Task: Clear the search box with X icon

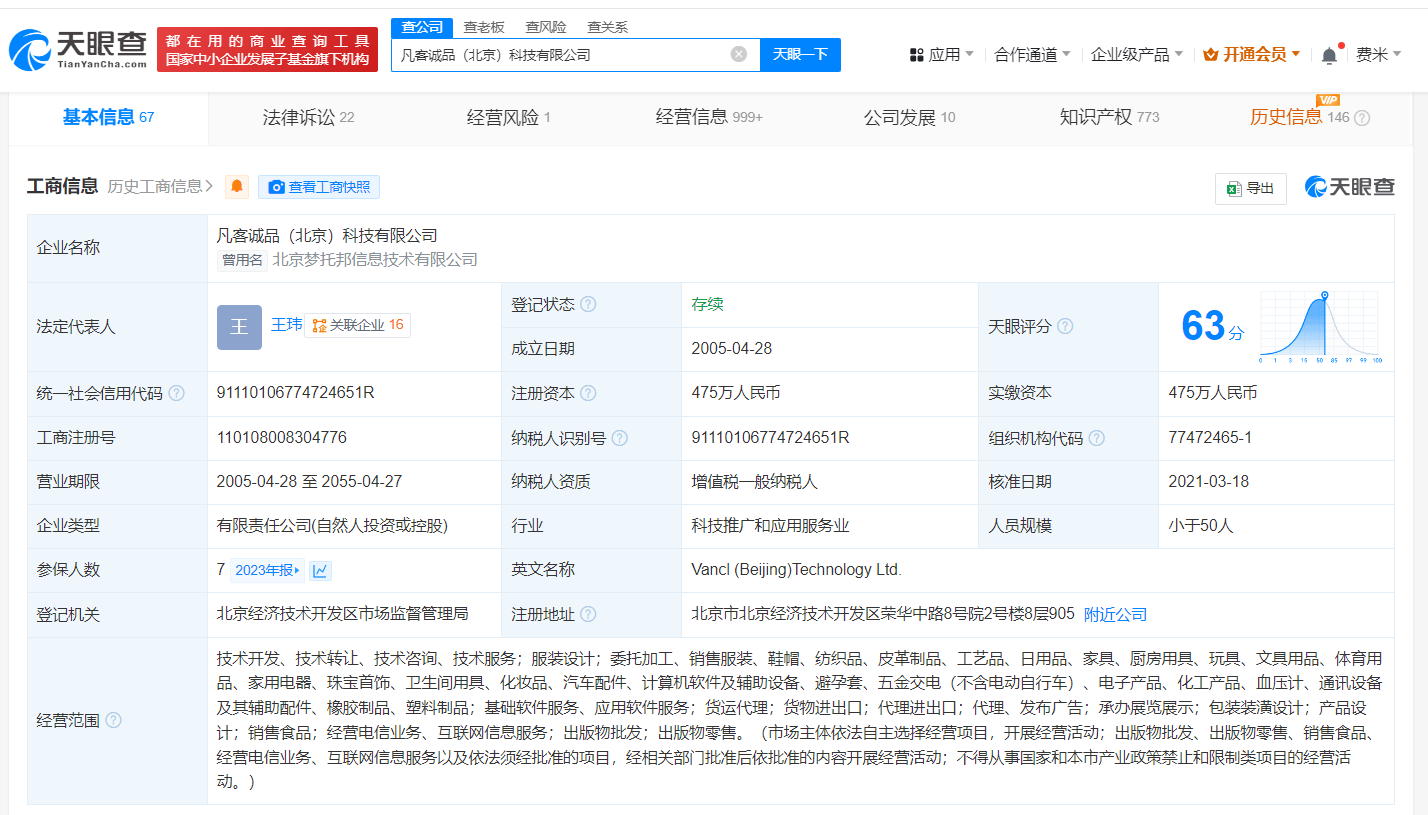Action: click(x=738, y=54)
